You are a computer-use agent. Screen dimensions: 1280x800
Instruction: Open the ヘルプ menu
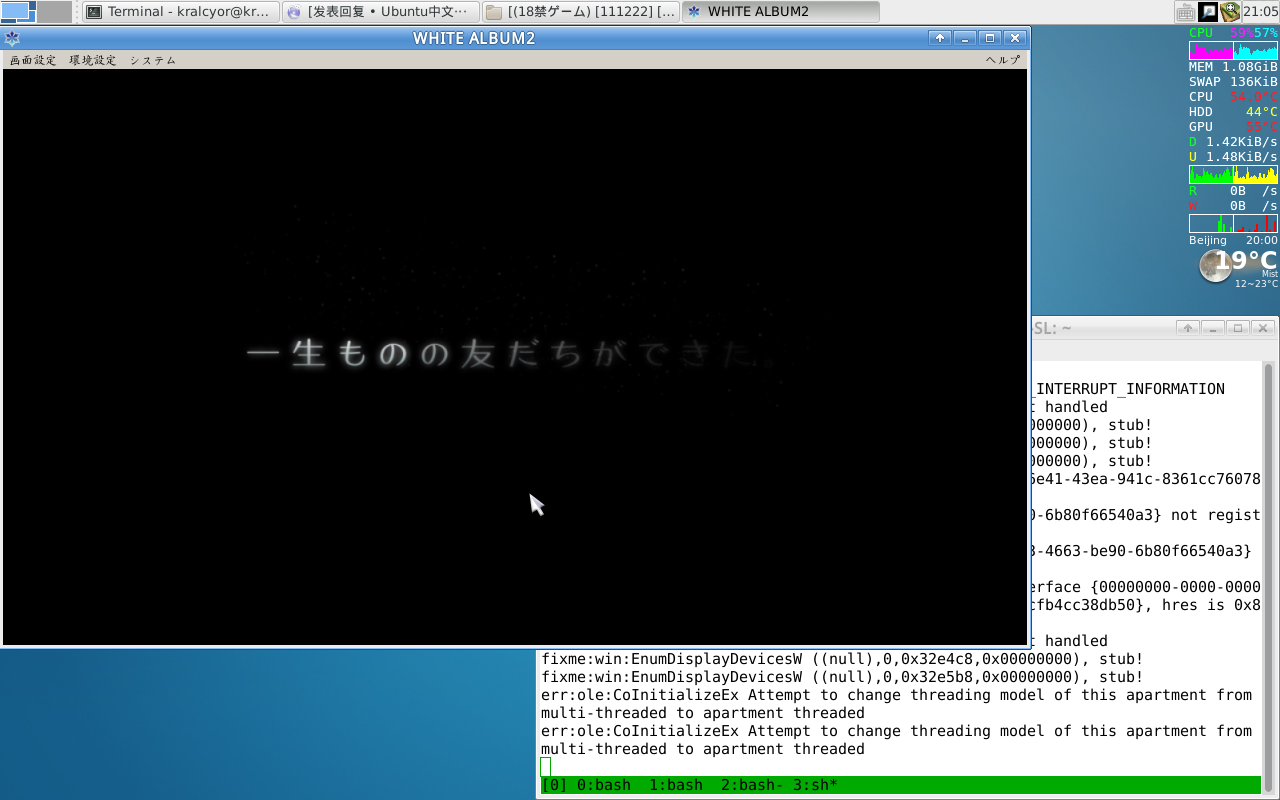[x=1003, y=60]
